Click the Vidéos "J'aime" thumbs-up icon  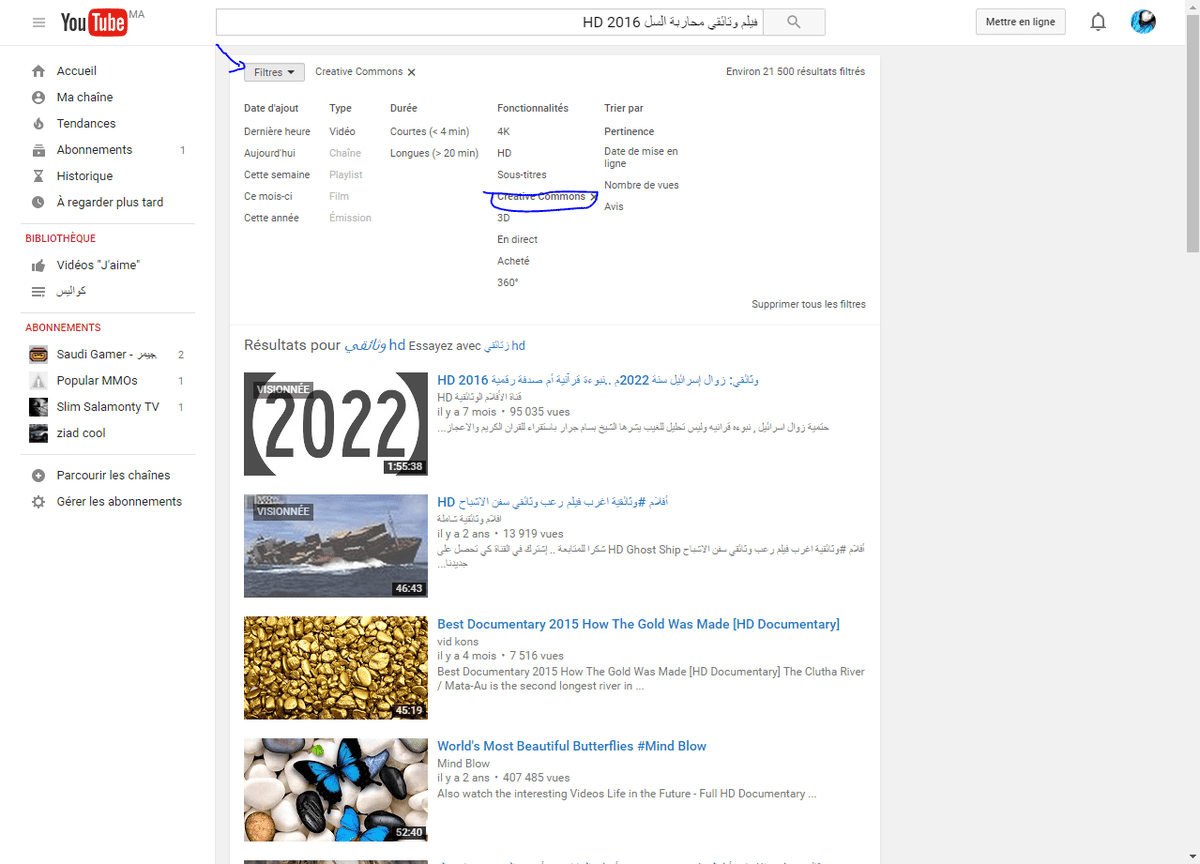click(x=38, y=265)
